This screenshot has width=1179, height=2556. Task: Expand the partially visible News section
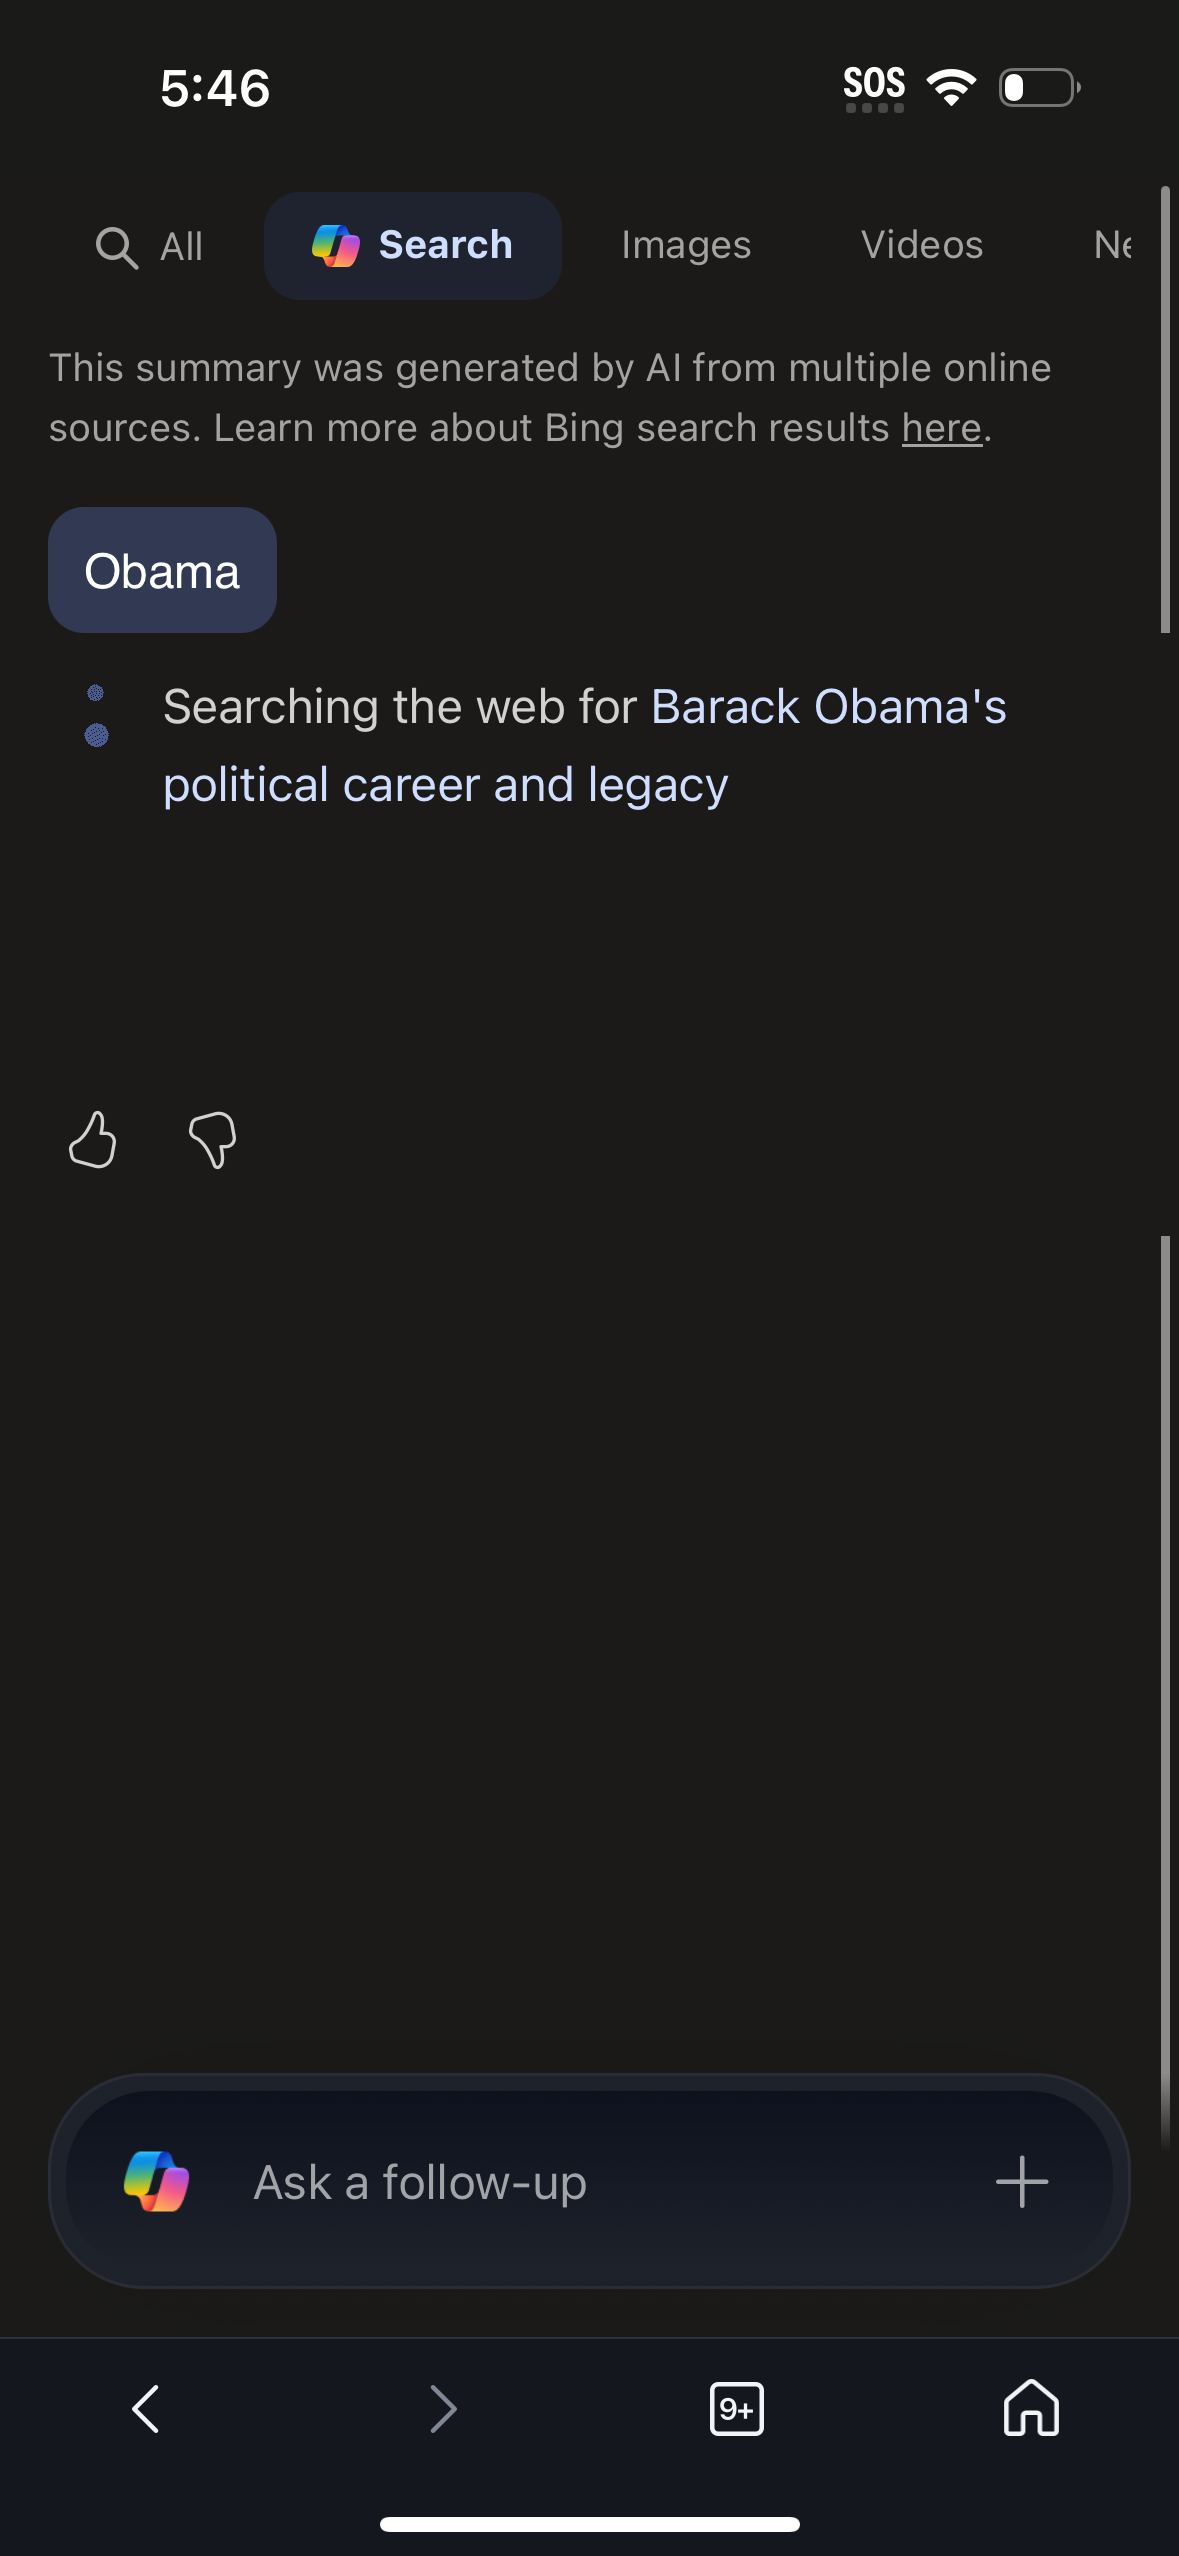[x=1113, y=246]
